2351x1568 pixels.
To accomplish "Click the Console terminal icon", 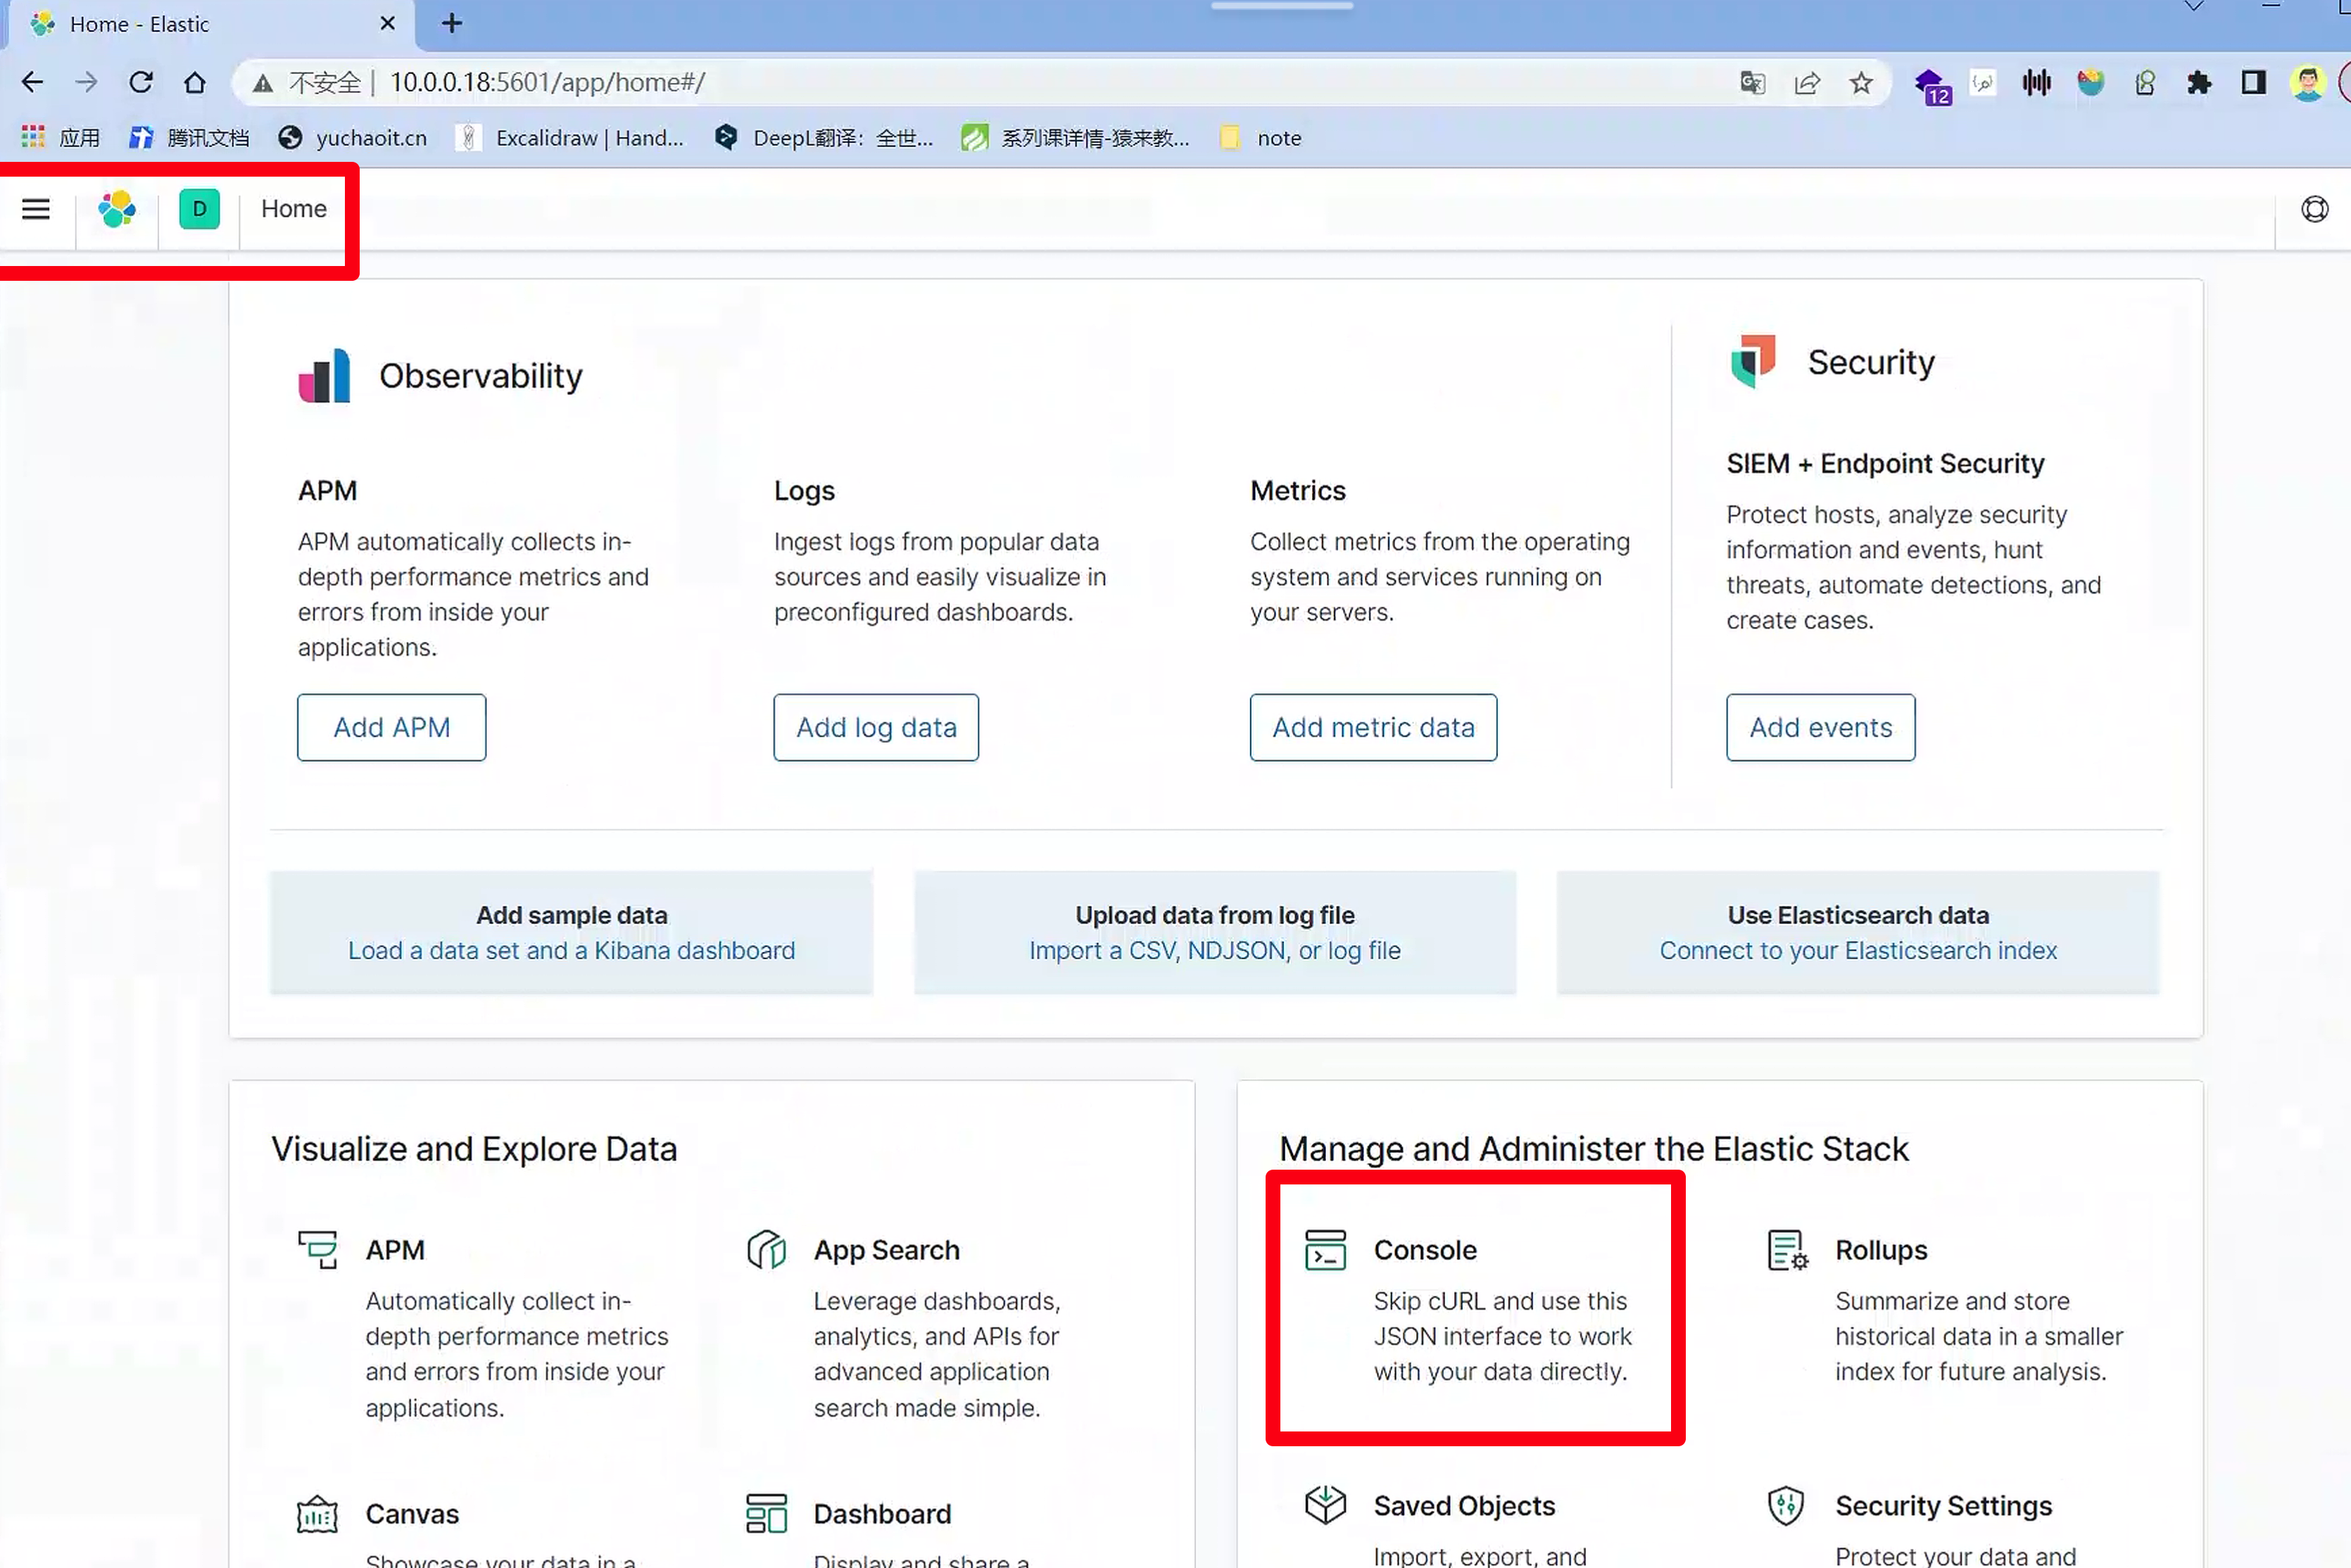I will [x=1325, y=1250].
